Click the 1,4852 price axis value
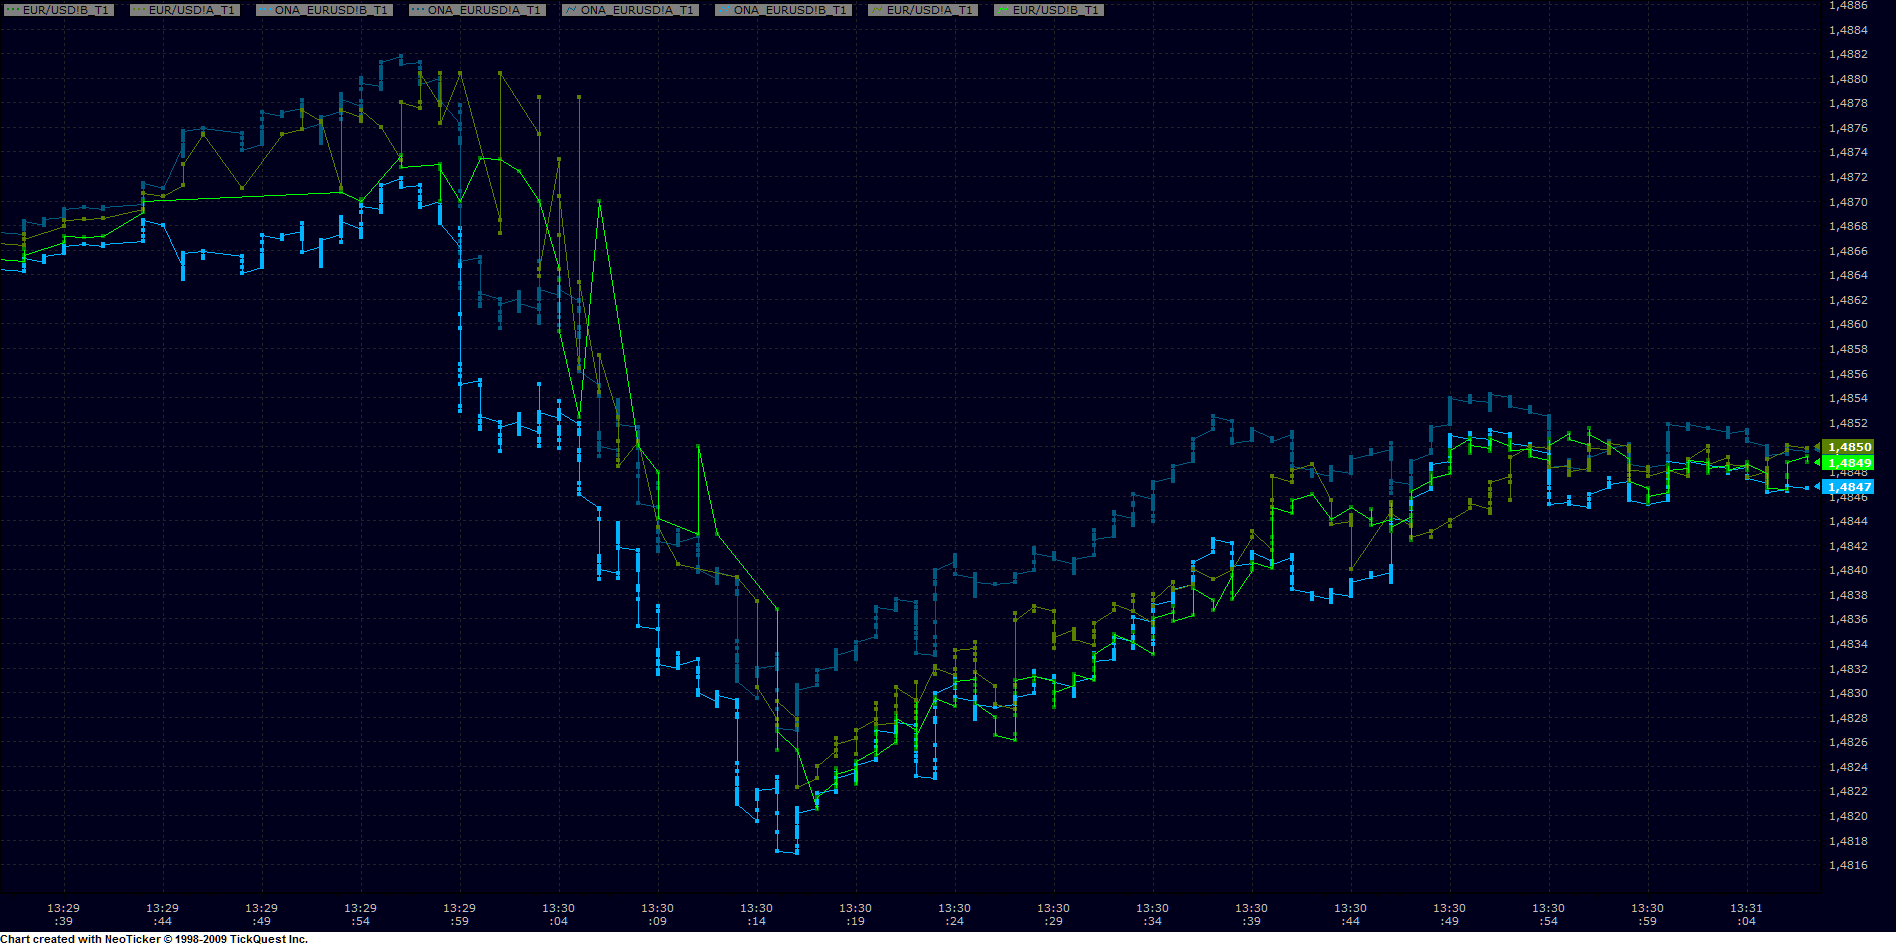Screen dimensions: 1896x946 point(1848,423)
